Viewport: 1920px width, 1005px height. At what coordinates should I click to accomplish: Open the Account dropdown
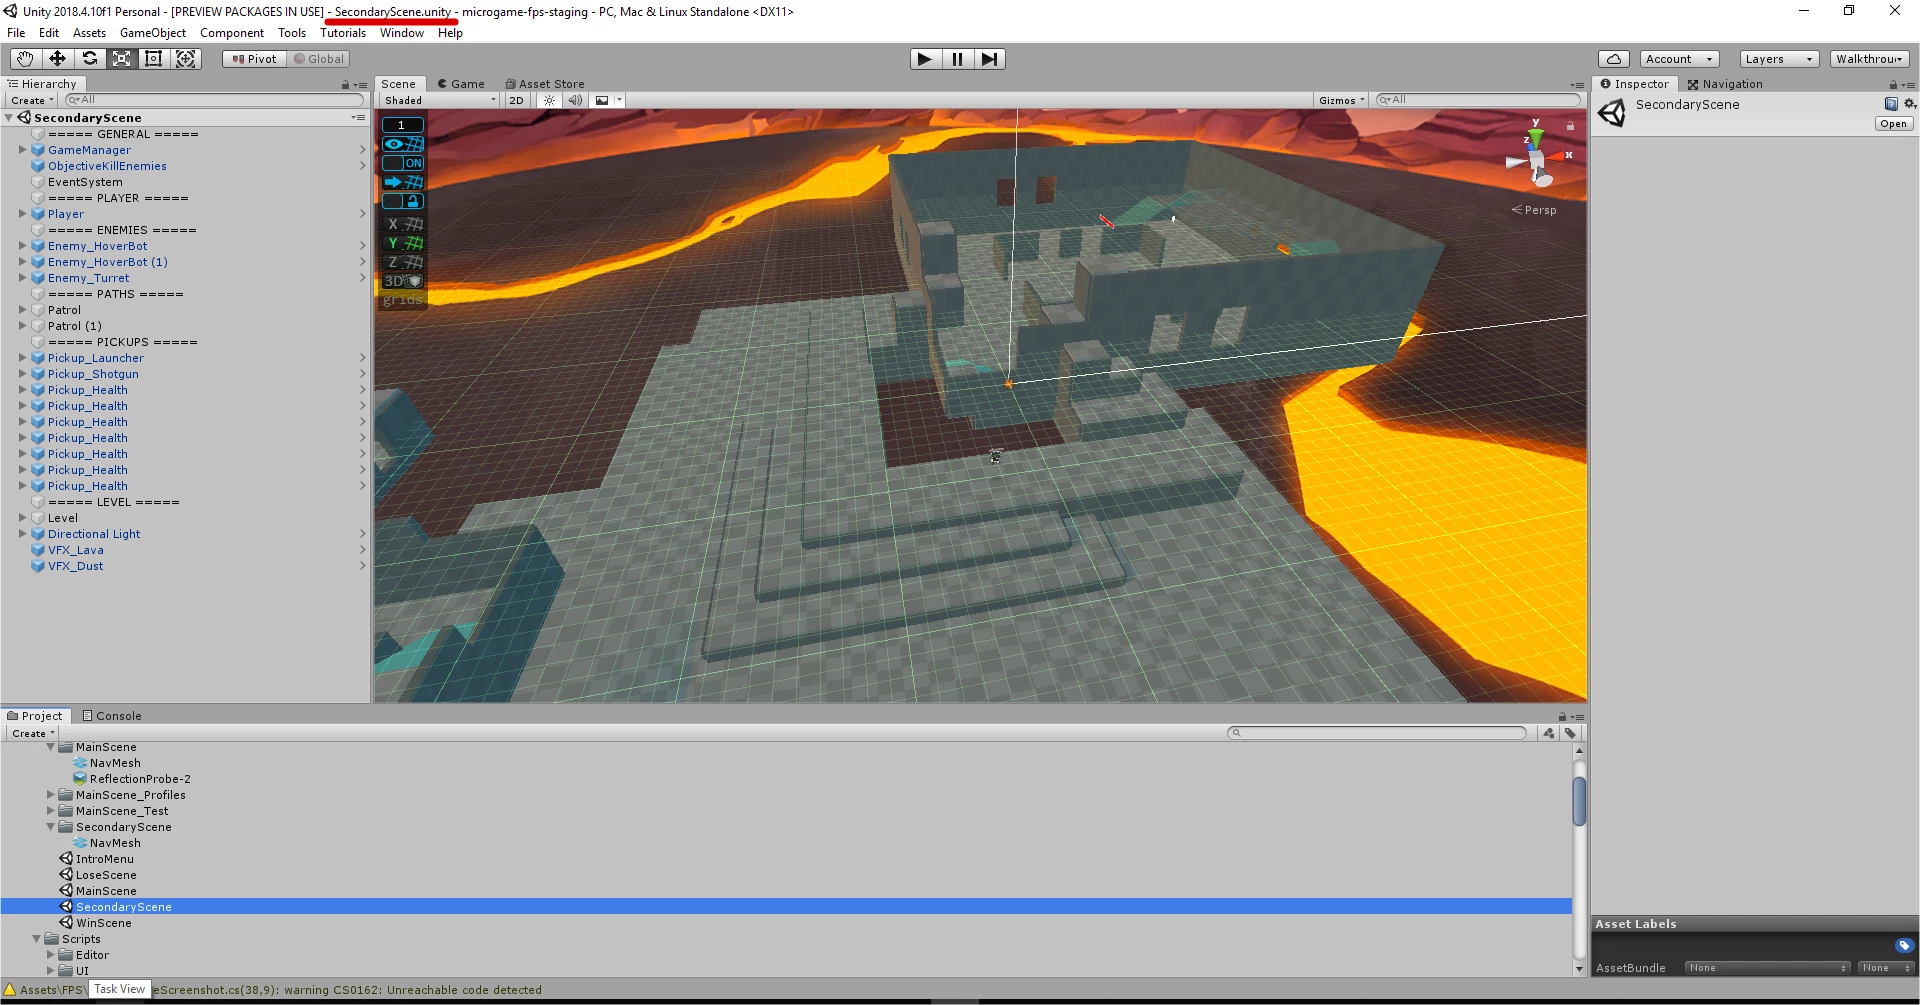coord(1679,59)
